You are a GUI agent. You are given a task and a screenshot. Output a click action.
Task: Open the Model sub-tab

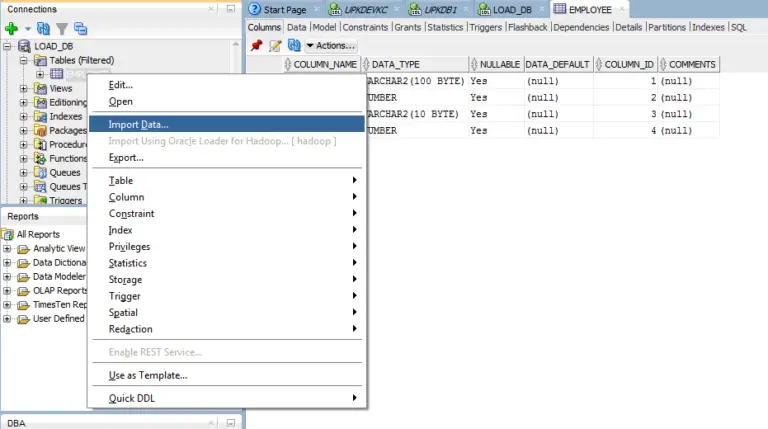324,27
